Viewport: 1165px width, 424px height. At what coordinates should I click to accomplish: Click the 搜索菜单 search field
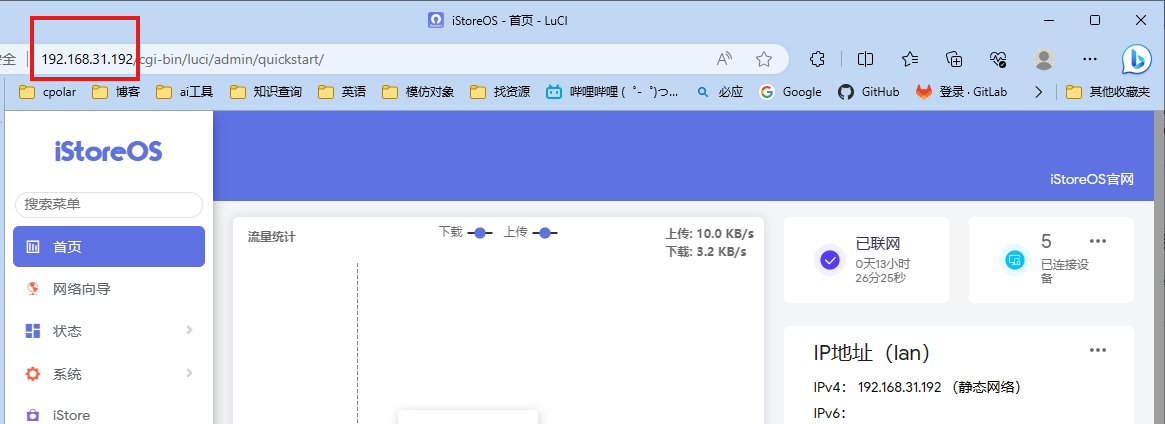click(x=108, y=204)
